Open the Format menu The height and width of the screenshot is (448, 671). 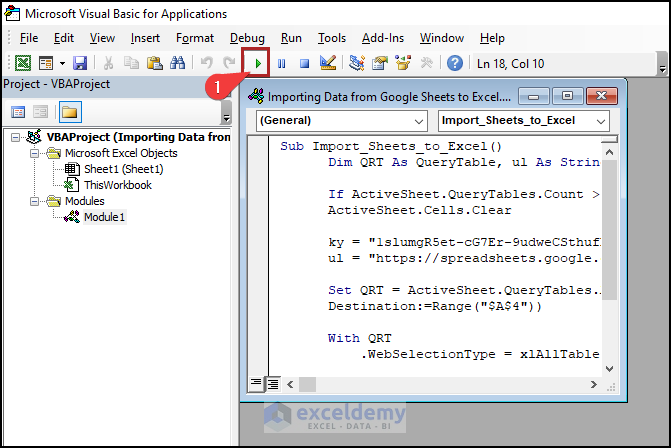(195, 38)
